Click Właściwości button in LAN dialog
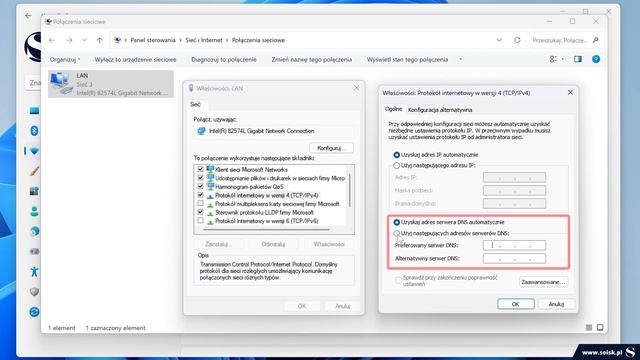The image size is (640, 360). 329,244
